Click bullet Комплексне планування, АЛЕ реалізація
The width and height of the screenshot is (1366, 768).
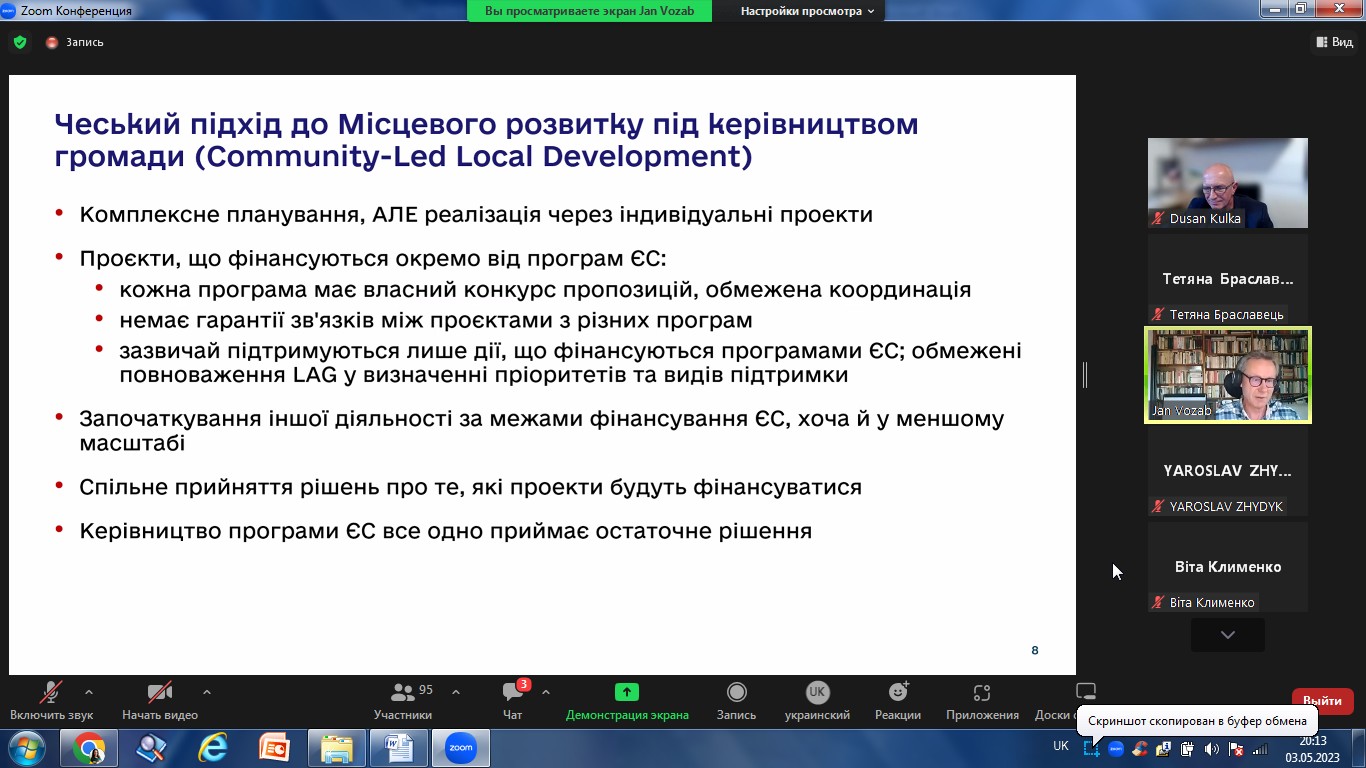[x=476, y=214]
